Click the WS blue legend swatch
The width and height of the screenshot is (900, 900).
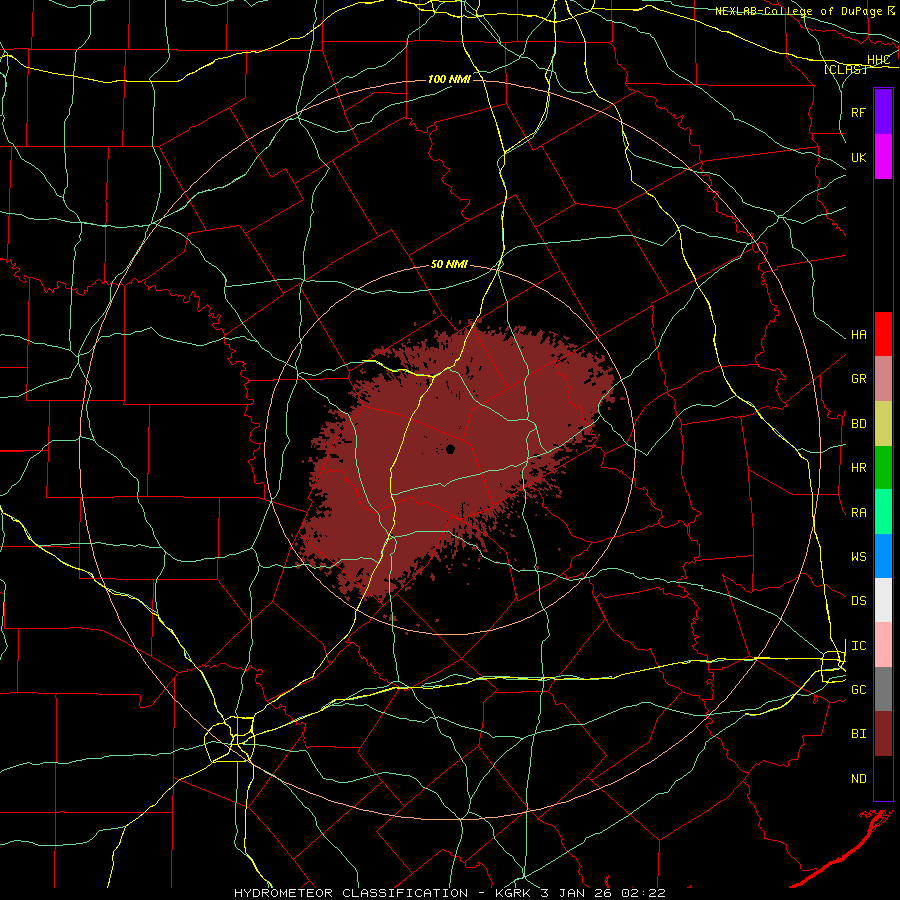pos(883,556)
